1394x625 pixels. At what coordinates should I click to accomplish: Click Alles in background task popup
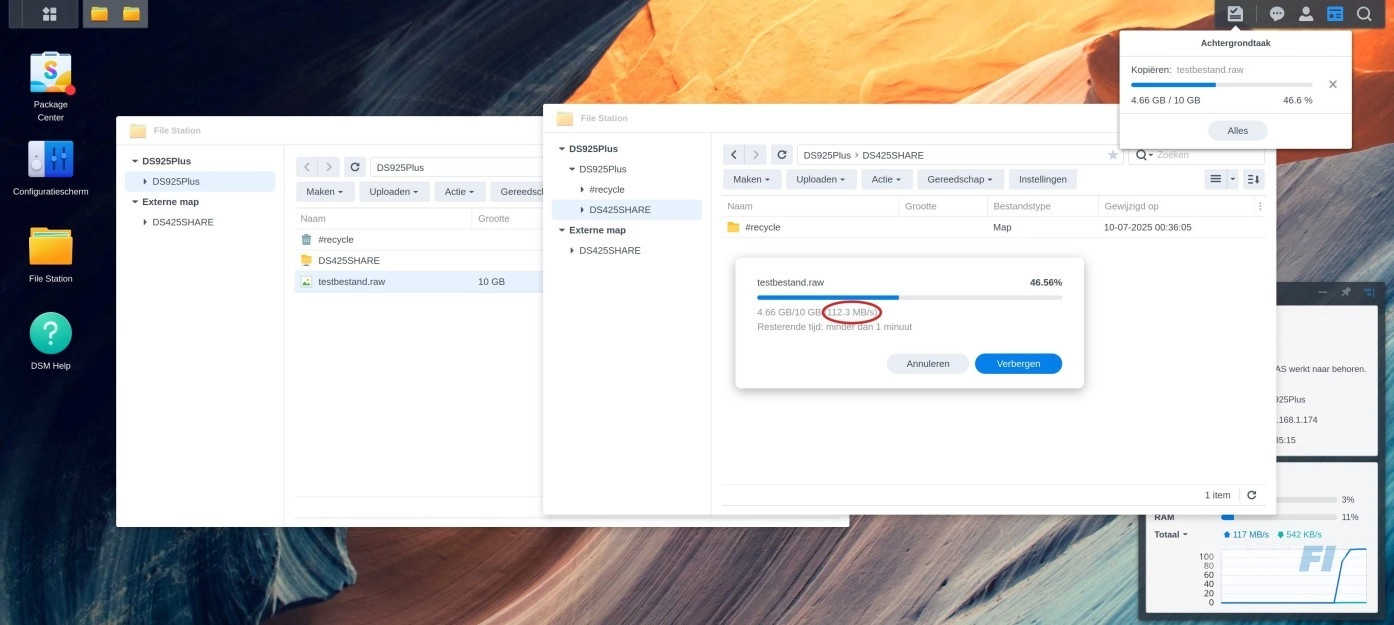pos(1237,130)
